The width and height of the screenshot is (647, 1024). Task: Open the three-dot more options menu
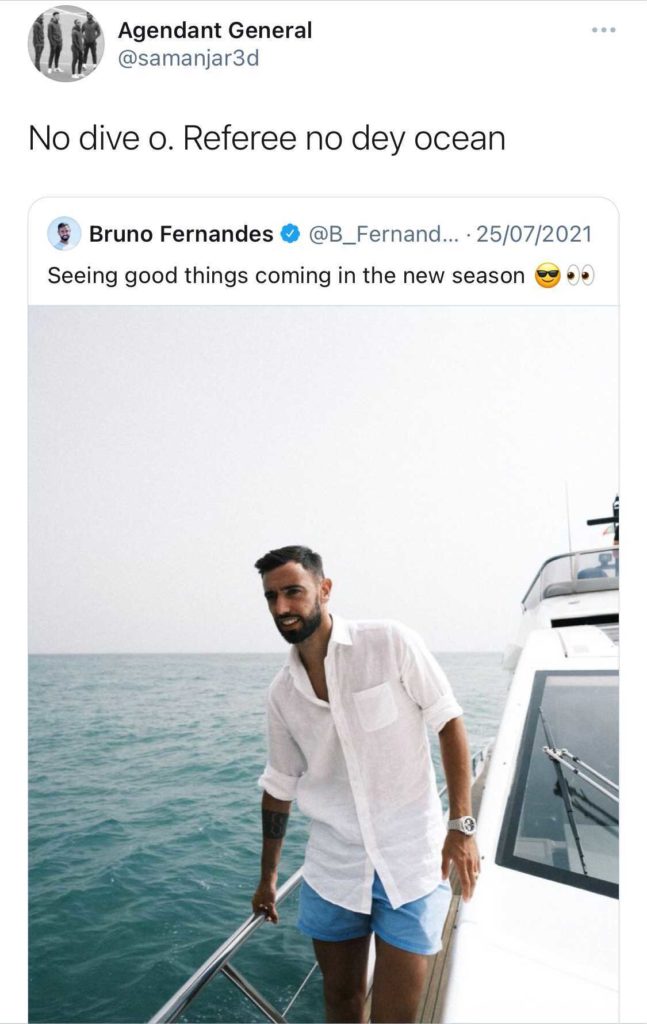pyautogui.click(x=603, y=31)
